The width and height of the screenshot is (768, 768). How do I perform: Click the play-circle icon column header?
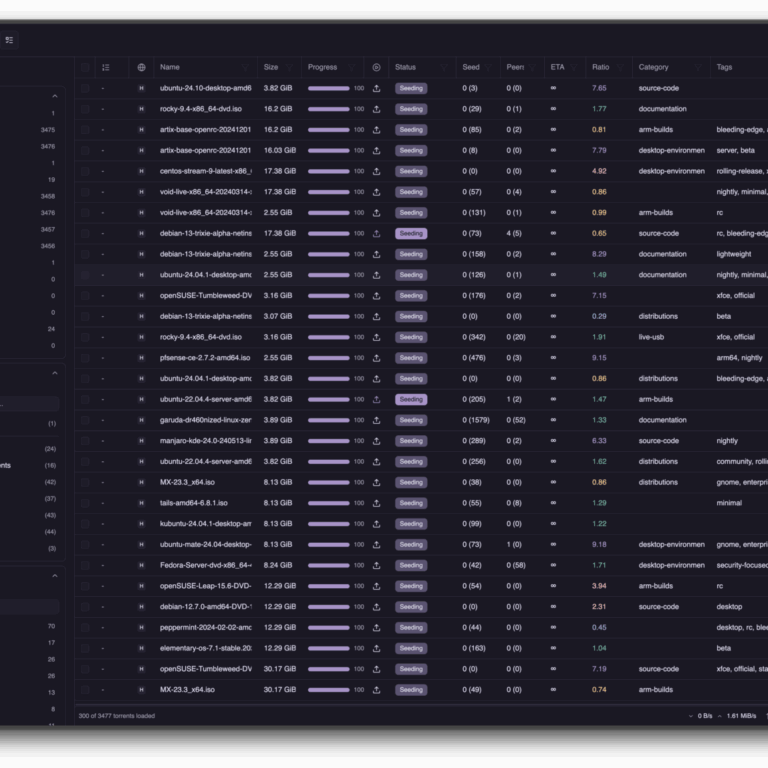[376, 68]
